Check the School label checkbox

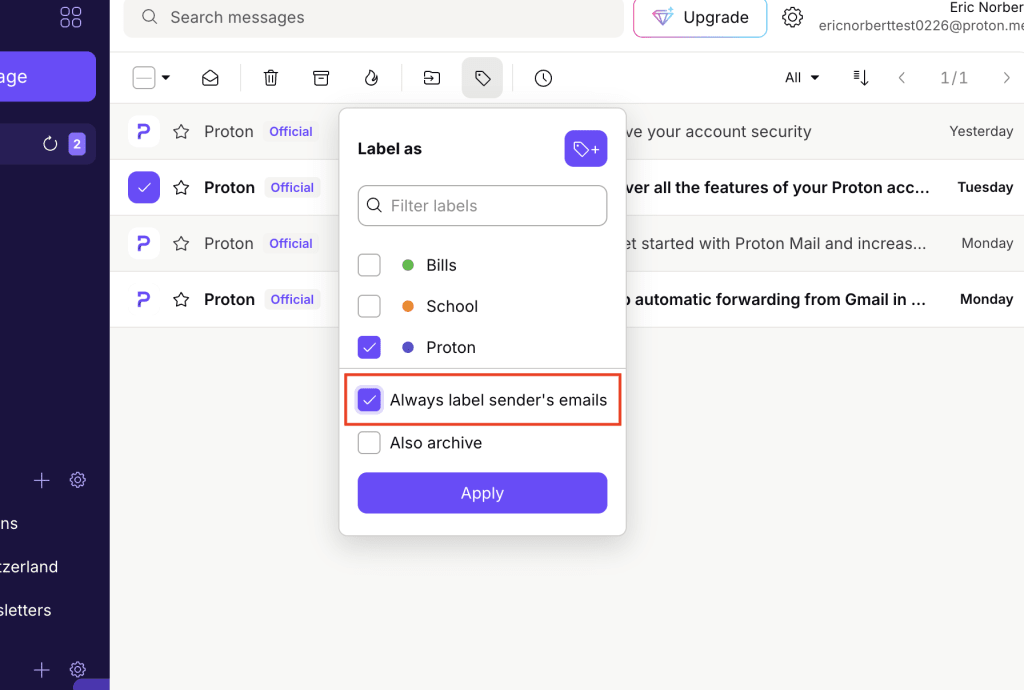[x=369, y=306]
